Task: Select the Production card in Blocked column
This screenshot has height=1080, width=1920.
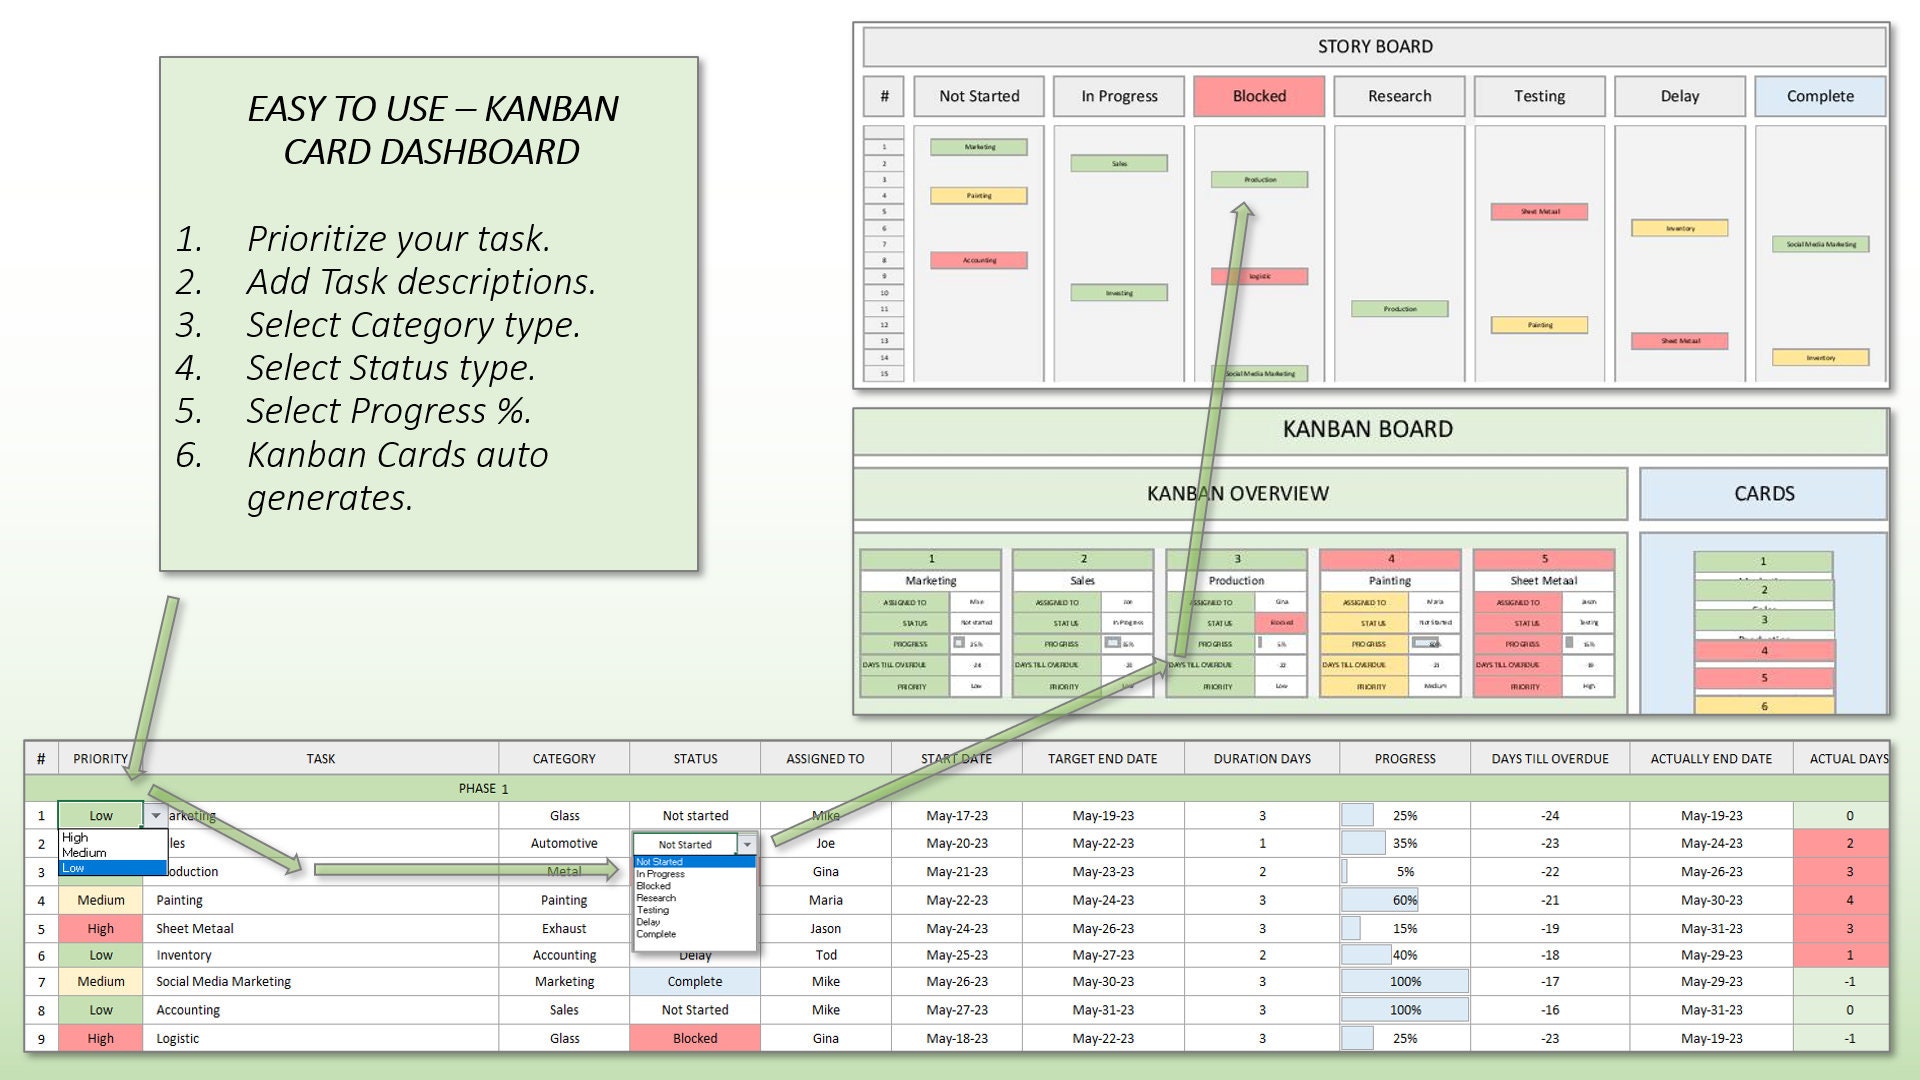Action: pyautogui.click(x=1259, y=179)
